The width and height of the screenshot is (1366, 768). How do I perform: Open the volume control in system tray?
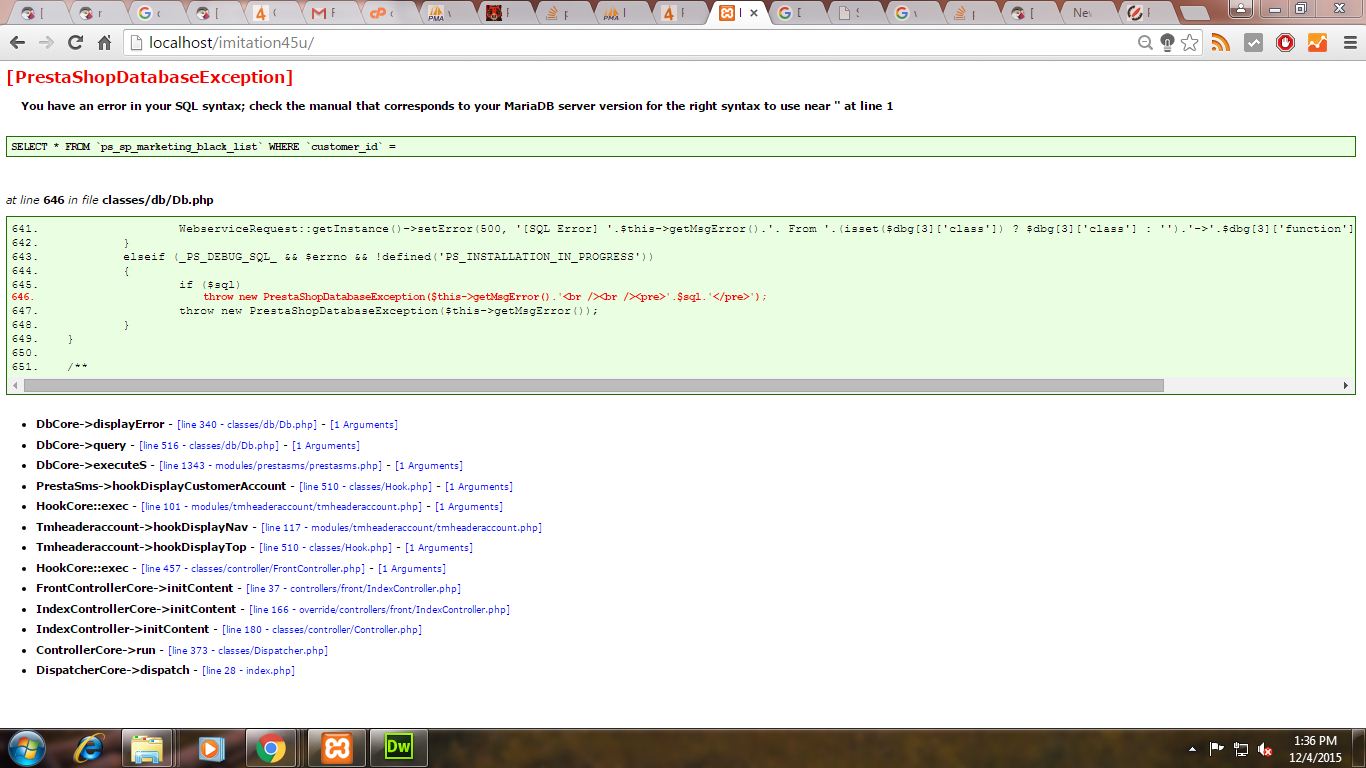[x=1265, y=749]
